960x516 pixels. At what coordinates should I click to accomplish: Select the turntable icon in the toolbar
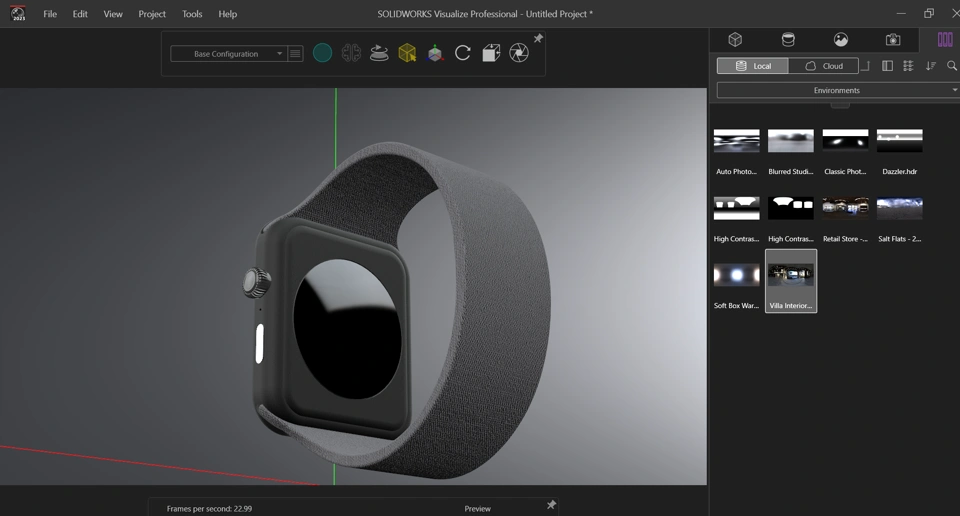click(x=379, y=54)
